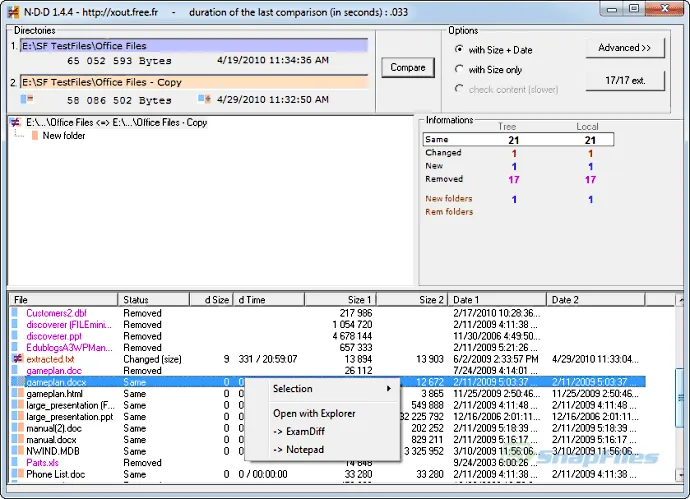The height and width of the screenshot is (499, 690).
Task: Click the file list scroll up arrow
Action: tap(679, 300)
